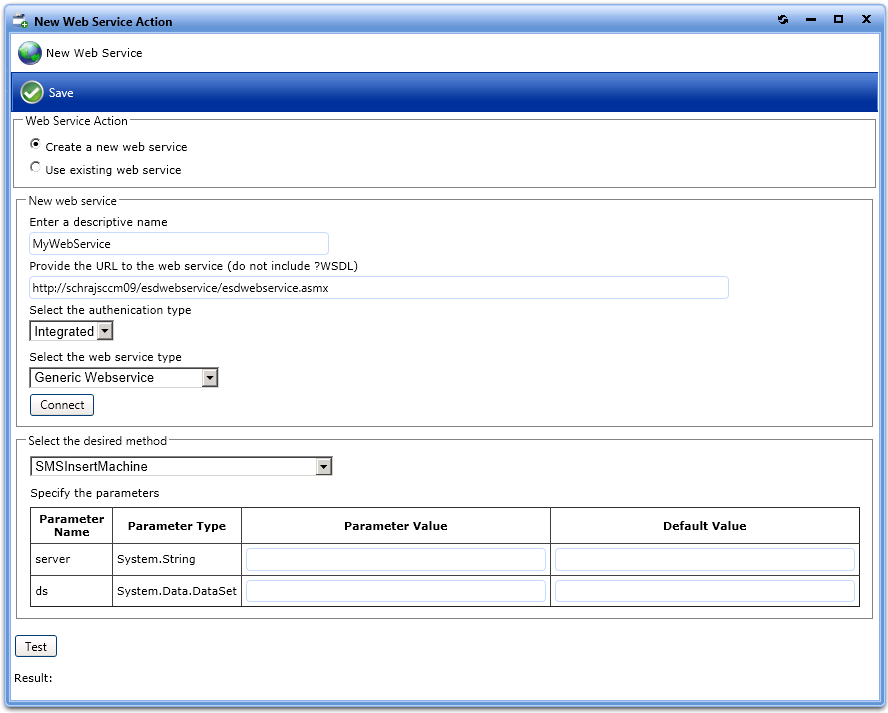Click the web service URL input field
Image resolution: width=888 pixels, height=713 pixels.
tap(379, 288)
